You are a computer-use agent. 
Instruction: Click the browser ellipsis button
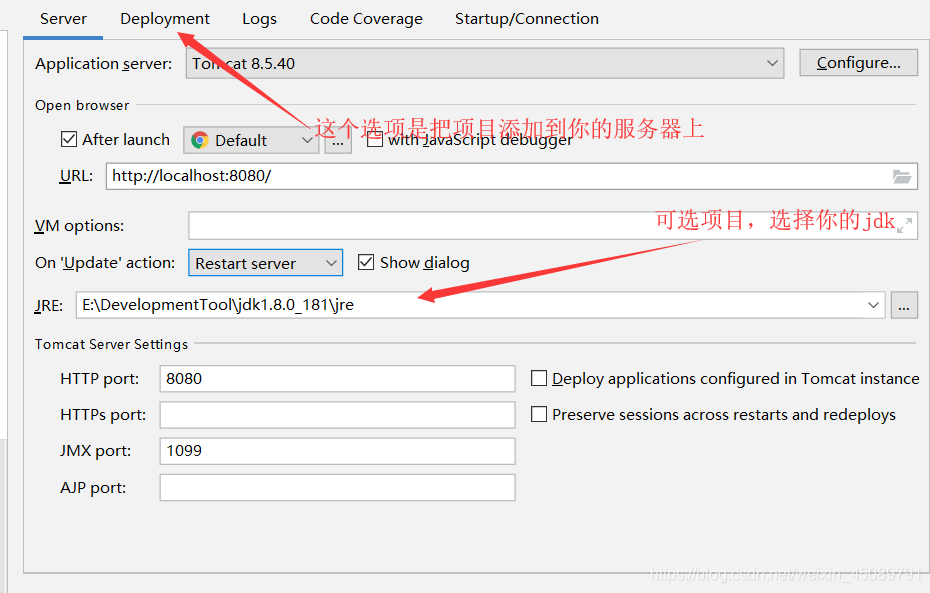[338, 142]
